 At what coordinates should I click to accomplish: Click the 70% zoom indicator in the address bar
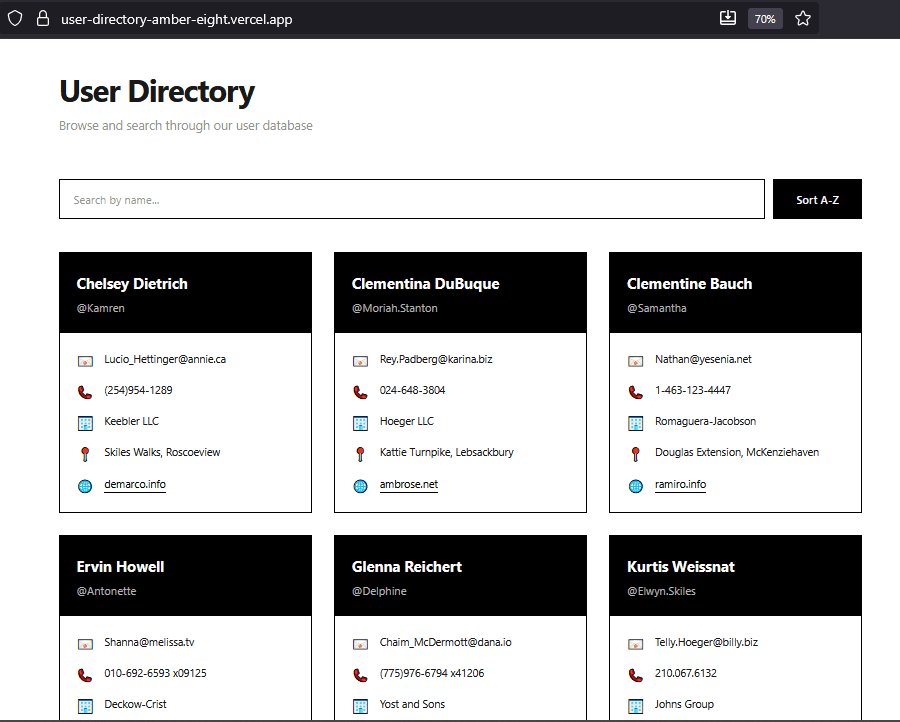click(765, 18)
